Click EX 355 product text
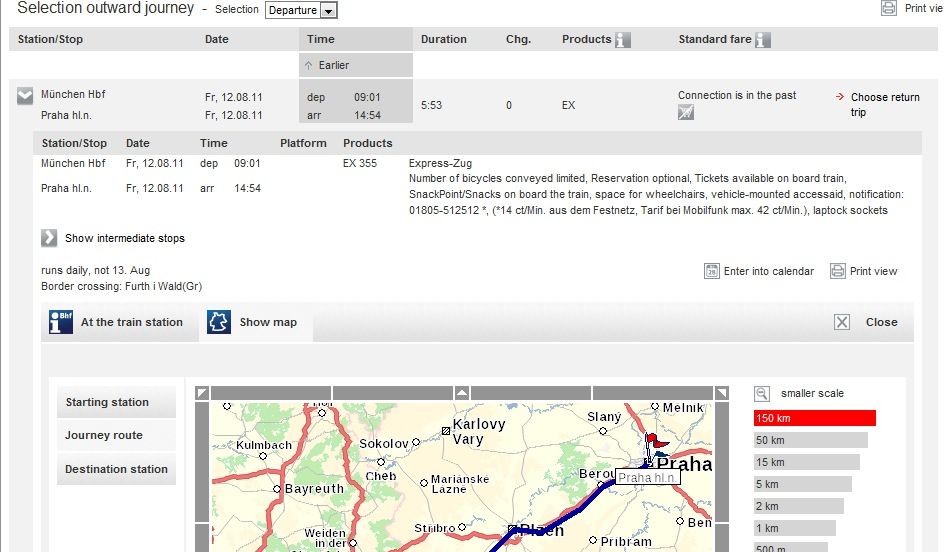This screenshot has width=944, height=552. tap(360, 163)
